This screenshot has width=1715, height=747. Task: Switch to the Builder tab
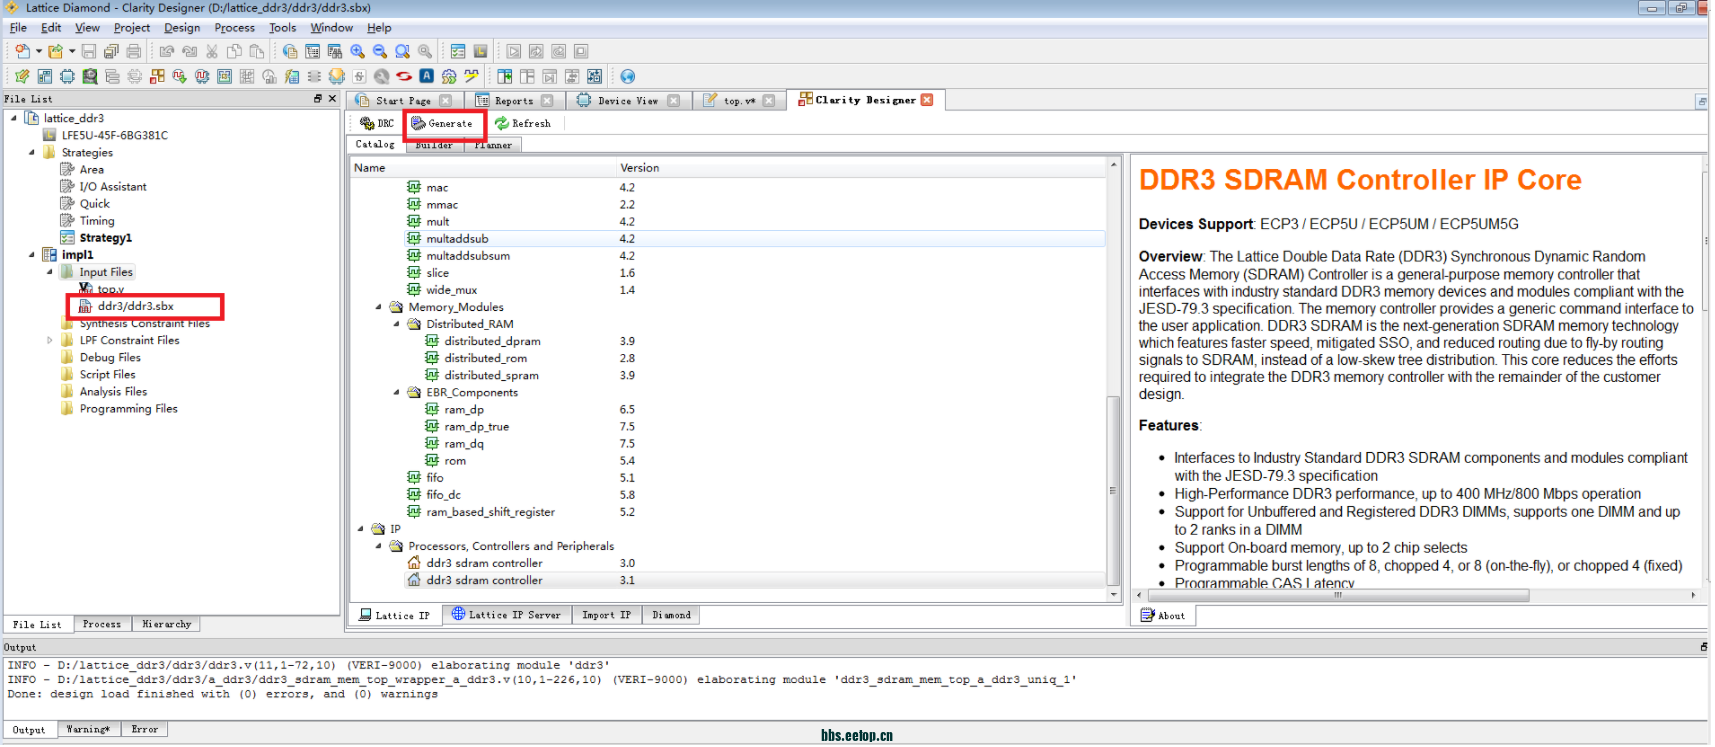tap(434, 145)
